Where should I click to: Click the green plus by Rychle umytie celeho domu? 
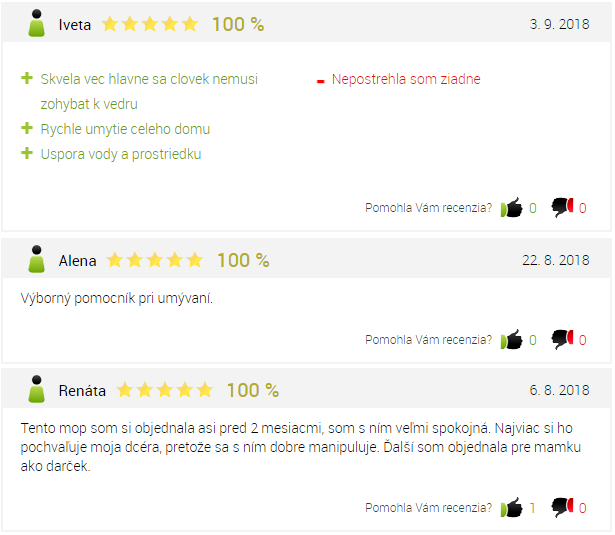click(27, 128)
